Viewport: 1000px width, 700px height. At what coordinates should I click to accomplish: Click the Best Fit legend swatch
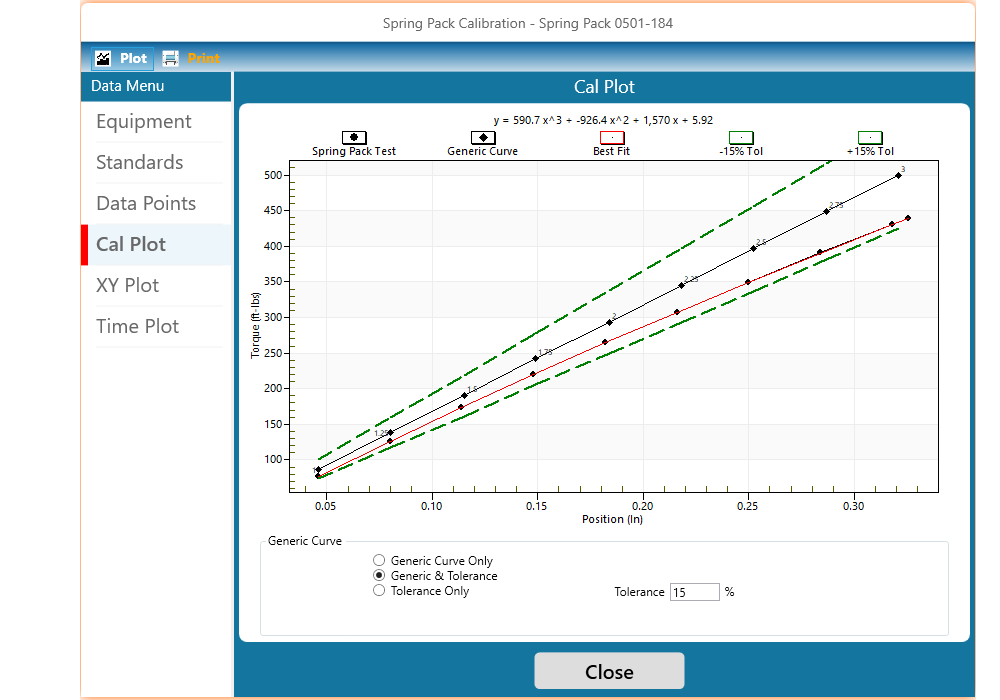click(x=611, y=138)
